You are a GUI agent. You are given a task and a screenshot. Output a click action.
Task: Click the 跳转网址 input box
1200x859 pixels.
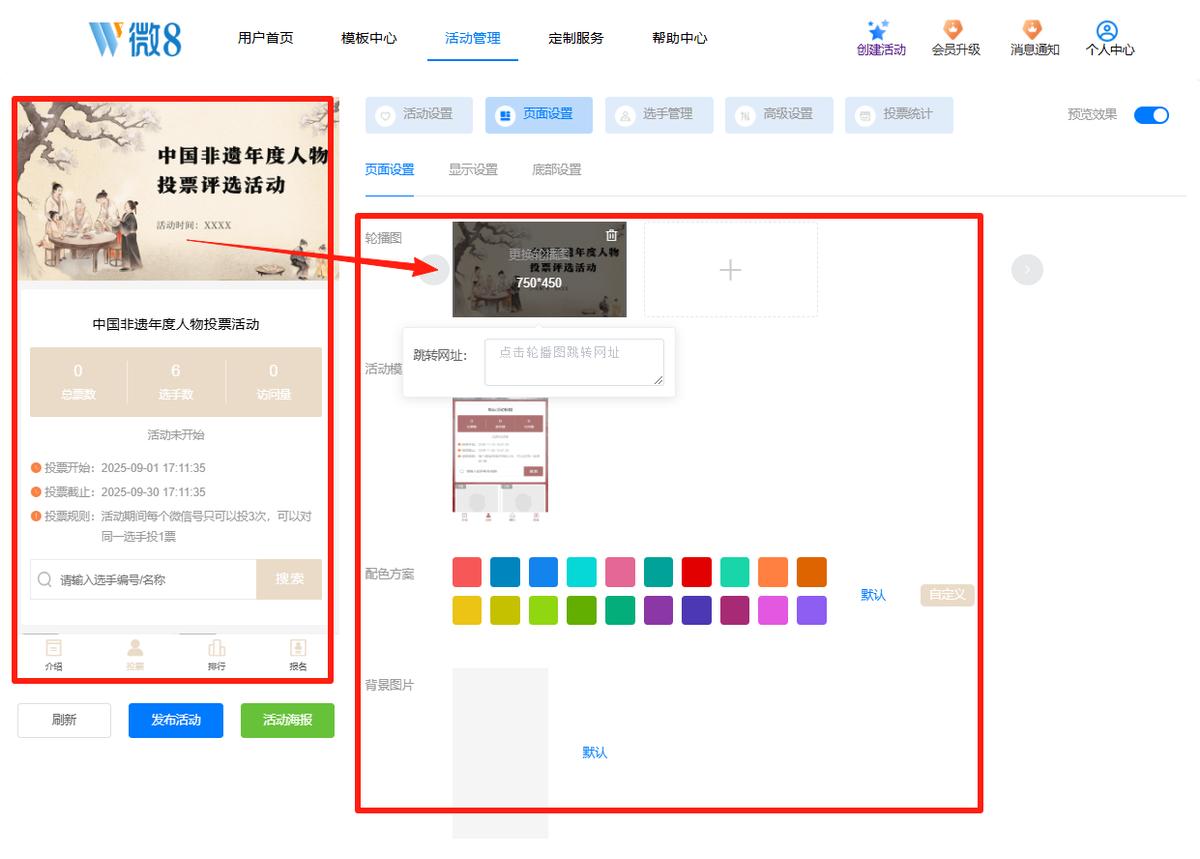pos(574,362)
